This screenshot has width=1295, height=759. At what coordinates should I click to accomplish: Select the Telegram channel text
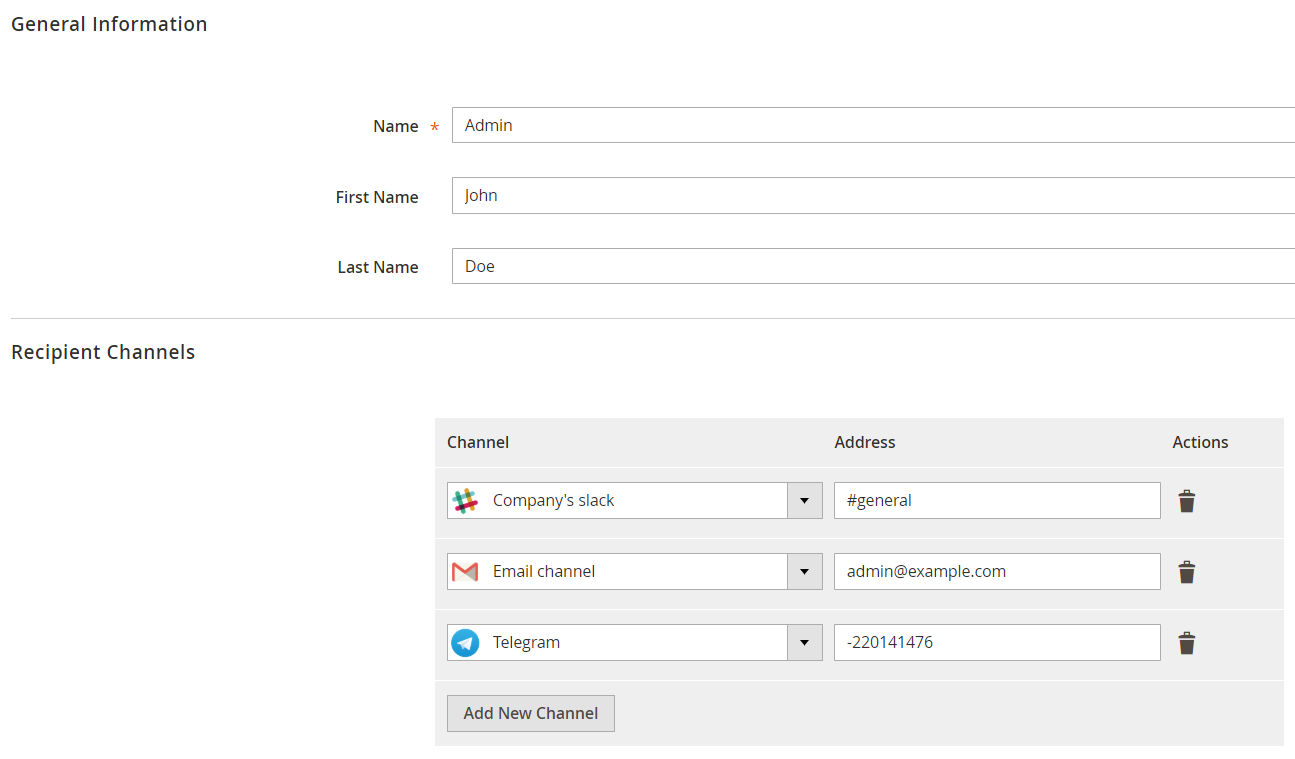(x=526, y=643)
